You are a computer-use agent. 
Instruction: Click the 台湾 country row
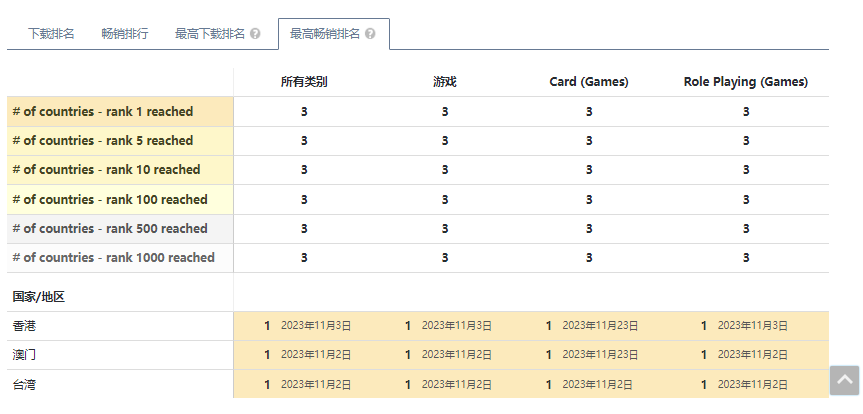25,384
